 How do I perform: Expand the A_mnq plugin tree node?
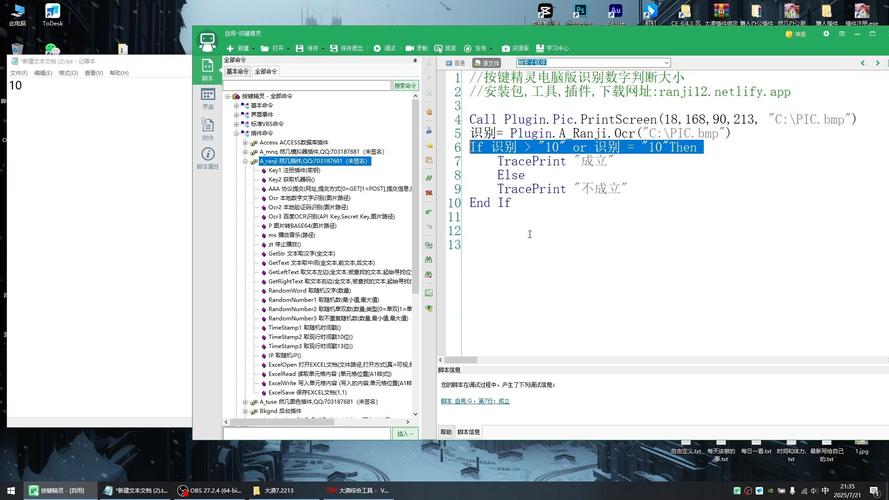pos(245,152)
